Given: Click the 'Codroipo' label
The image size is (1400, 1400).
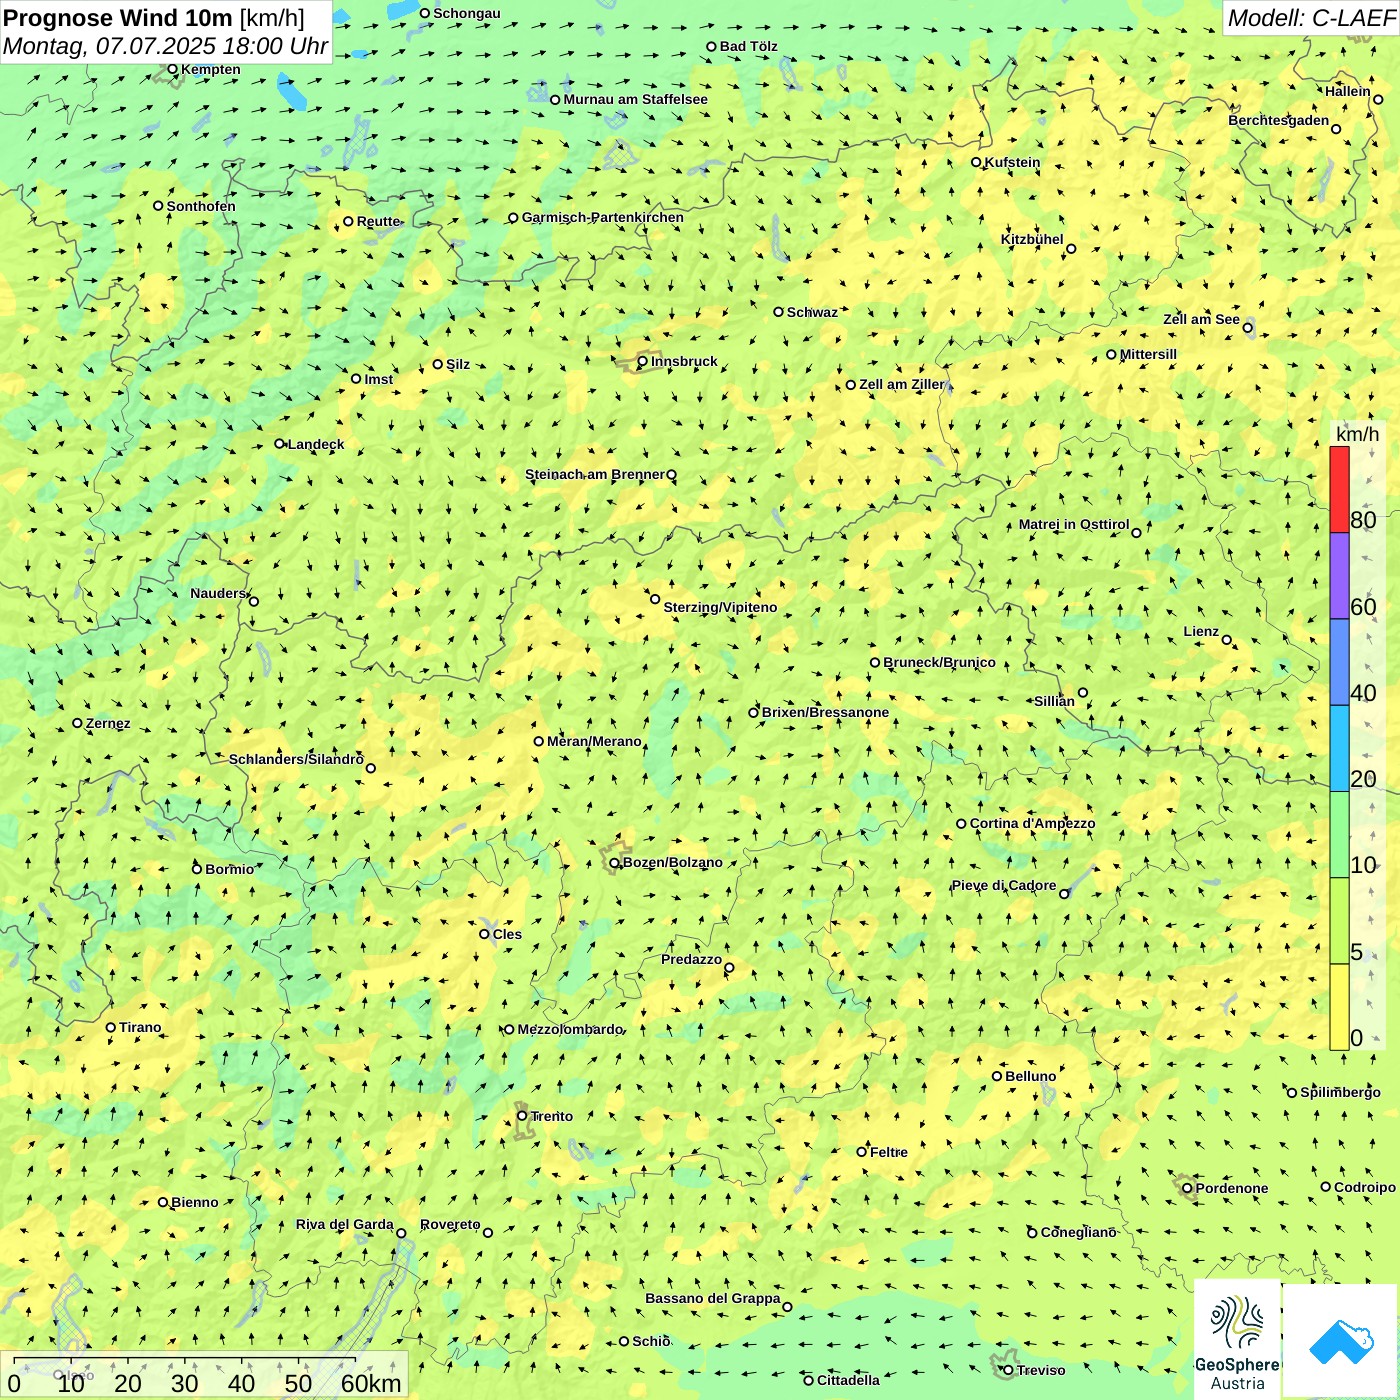Looking at the screenshot, I should [x=1365, y=1187].
